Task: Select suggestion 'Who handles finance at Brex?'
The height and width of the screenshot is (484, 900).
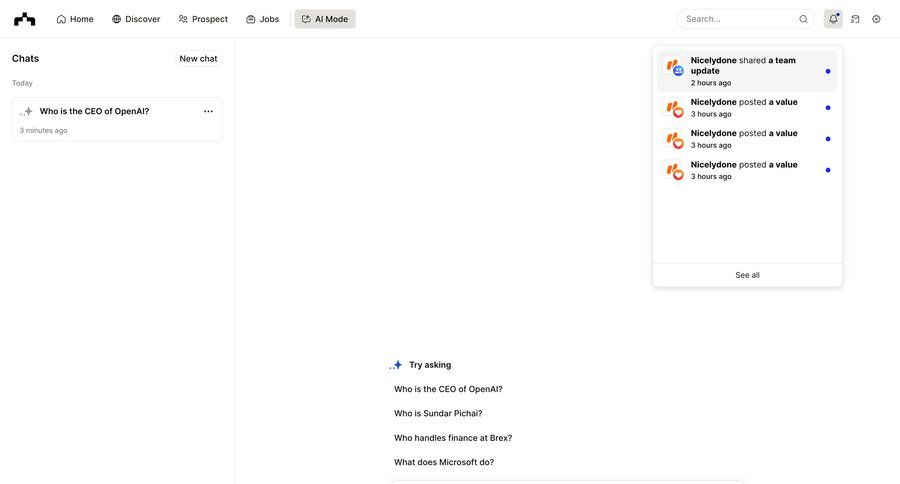Action: [453, 437]
